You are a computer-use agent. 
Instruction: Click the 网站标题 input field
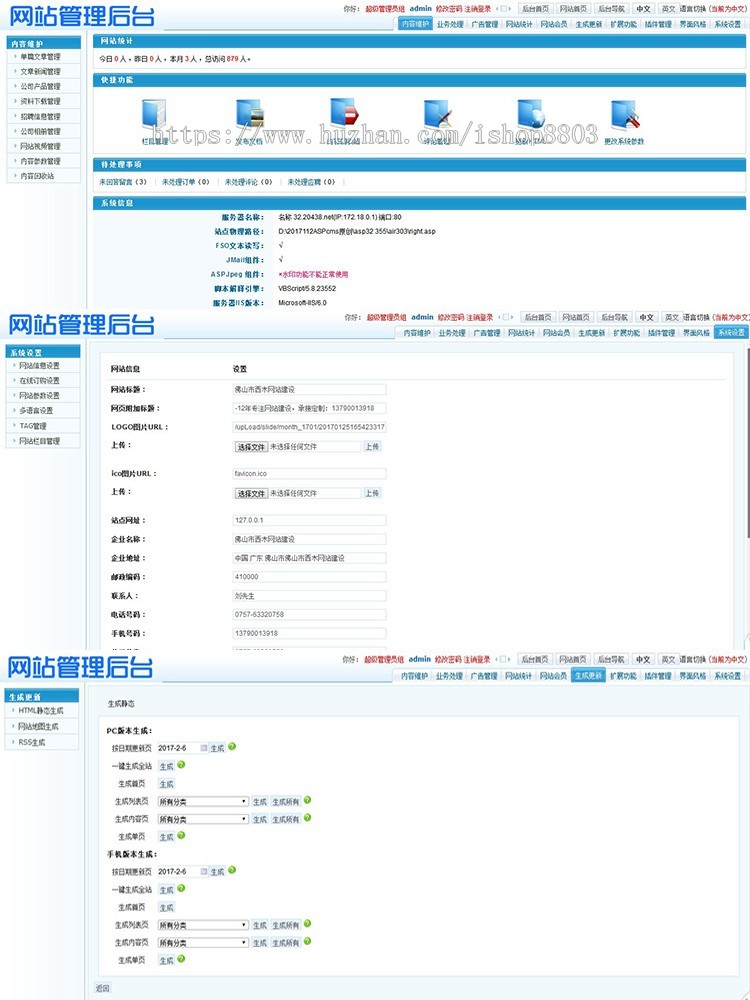(309, 389)
